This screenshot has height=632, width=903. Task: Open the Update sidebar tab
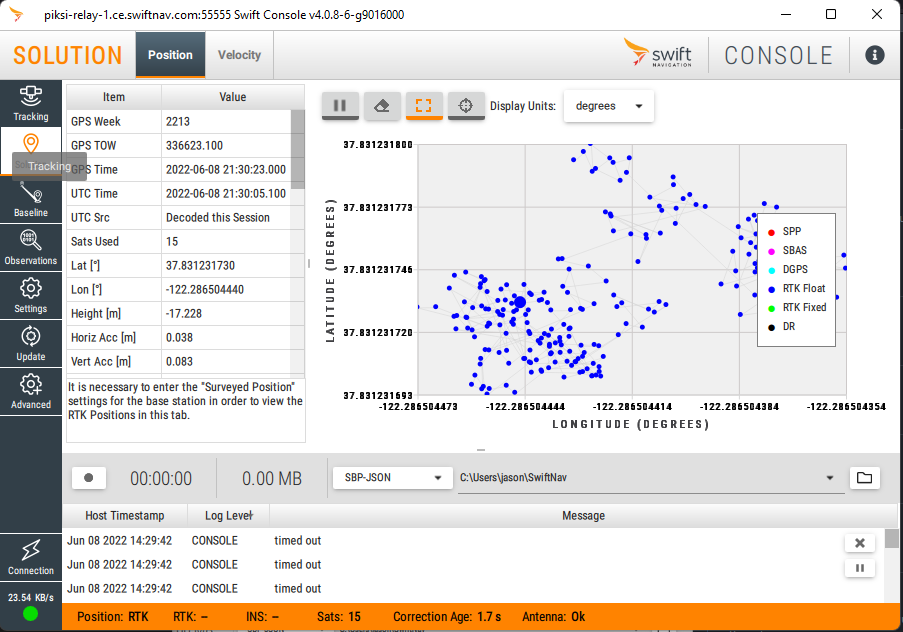(31, 343)
